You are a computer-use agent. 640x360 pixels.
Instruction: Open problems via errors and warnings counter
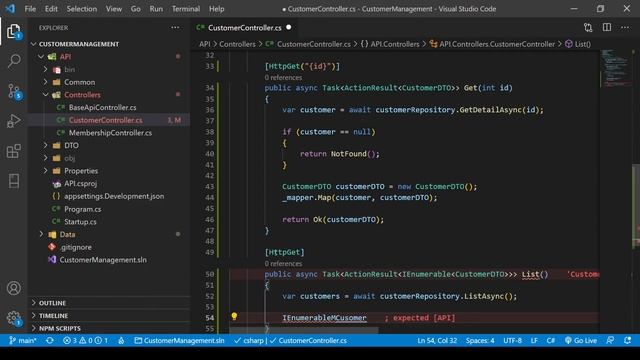point(85,340)
